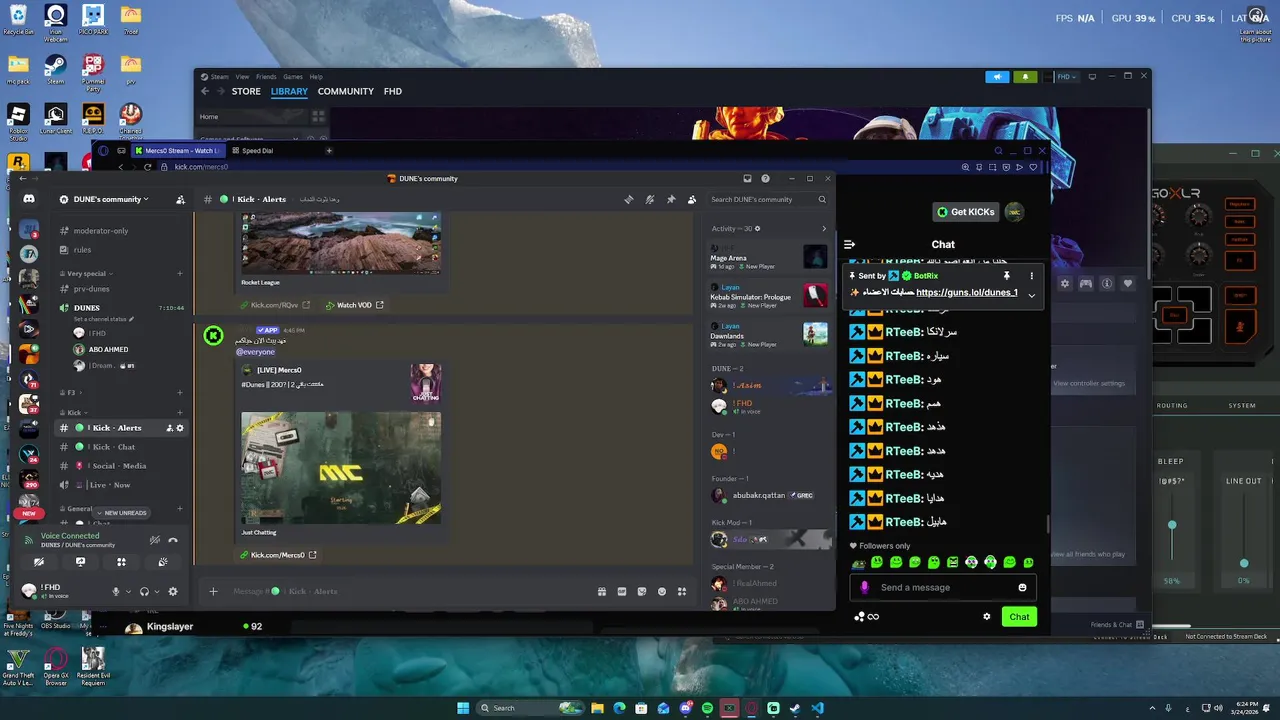Mute the microphone in Discord user panel
1280x720 pixels.
pos(115,591)
